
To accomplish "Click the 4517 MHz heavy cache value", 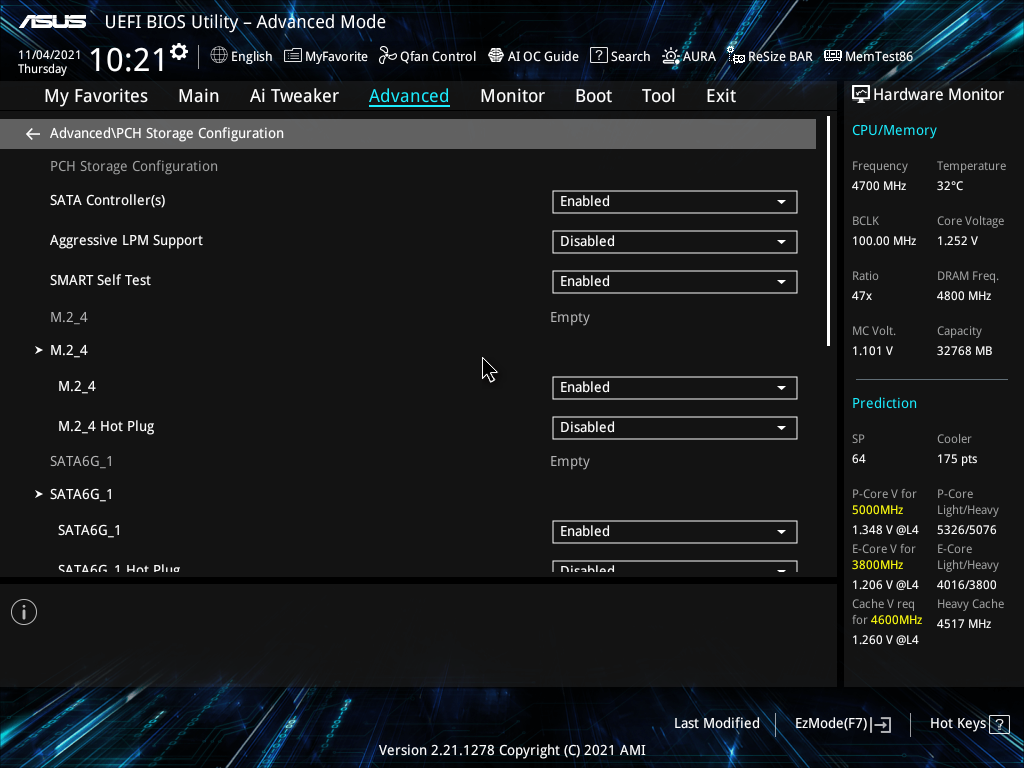I will [964, 624].
